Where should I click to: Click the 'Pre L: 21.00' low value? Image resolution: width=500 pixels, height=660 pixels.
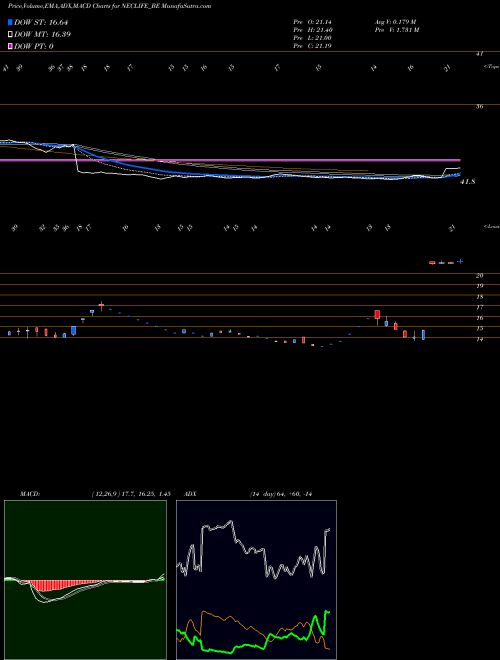(312, 38)
